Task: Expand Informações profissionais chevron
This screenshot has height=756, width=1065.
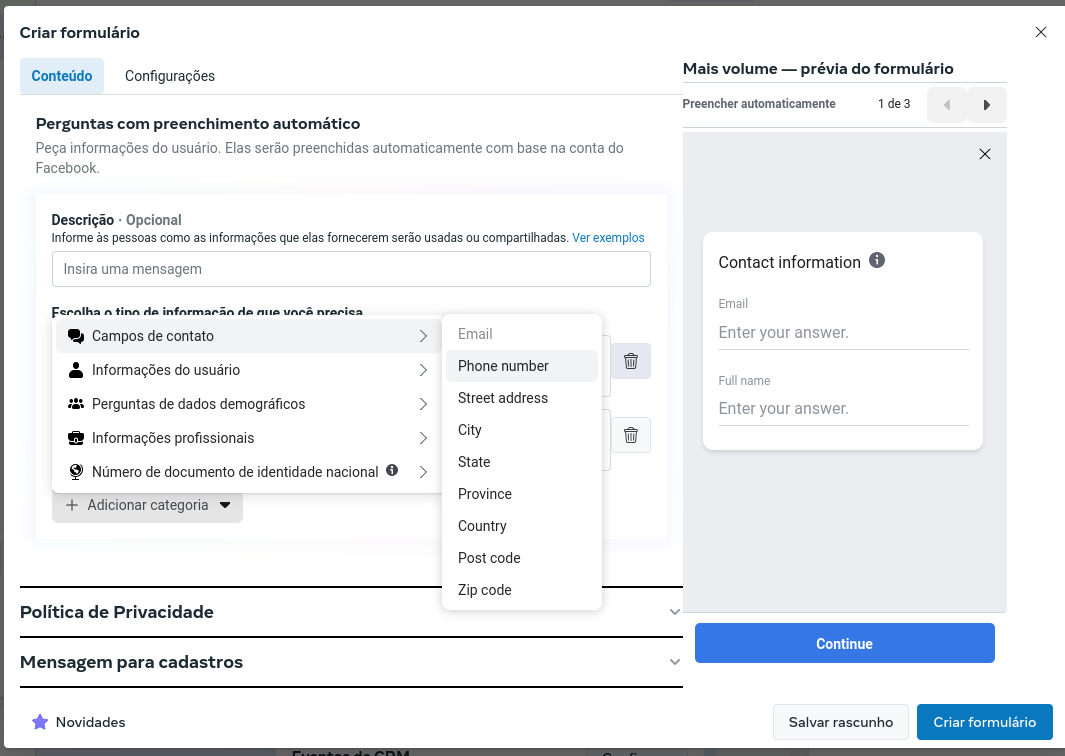Action: pyautogui.click(x=423, y=438)
